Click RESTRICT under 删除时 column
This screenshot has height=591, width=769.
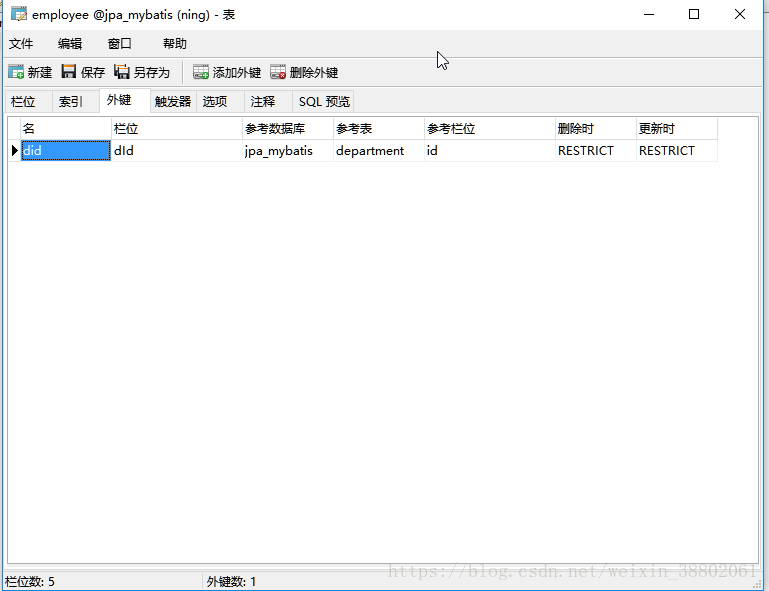[595, 151]
